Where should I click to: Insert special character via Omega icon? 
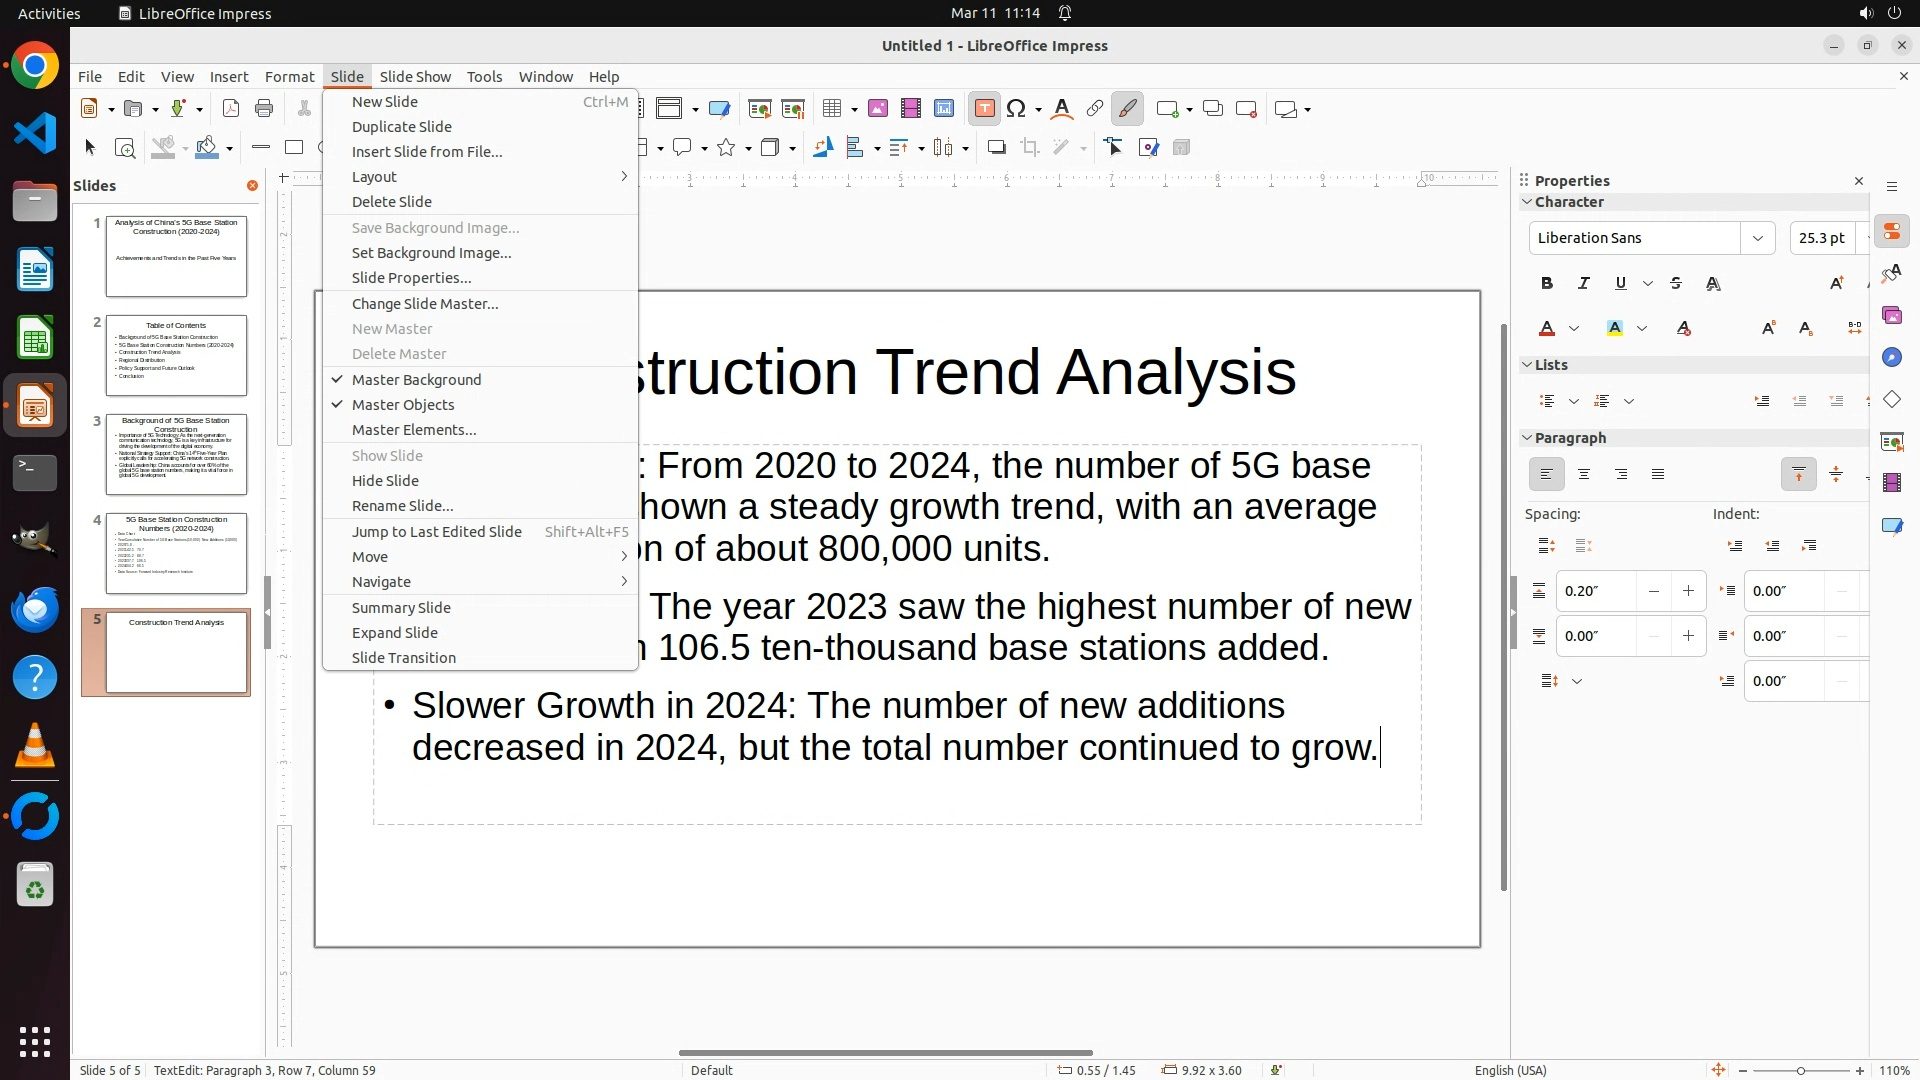[1017, 109]
